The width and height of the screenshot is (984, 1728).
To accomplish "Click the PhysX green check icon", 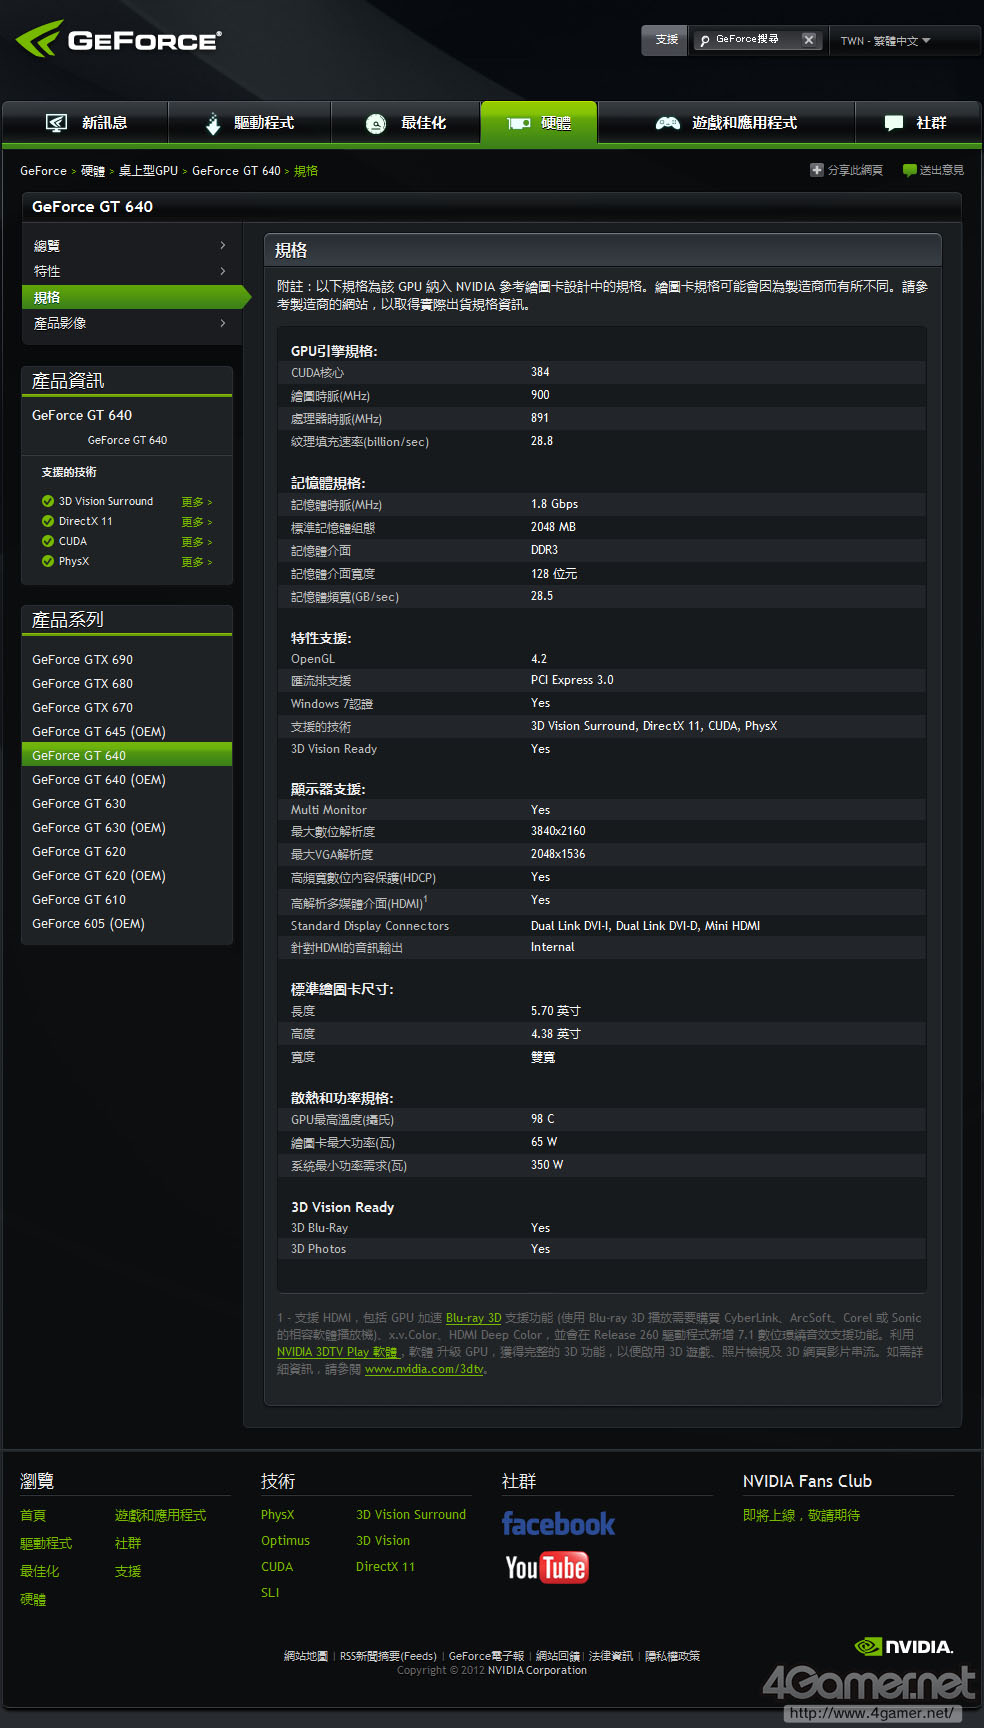I will tap(48, 561).
